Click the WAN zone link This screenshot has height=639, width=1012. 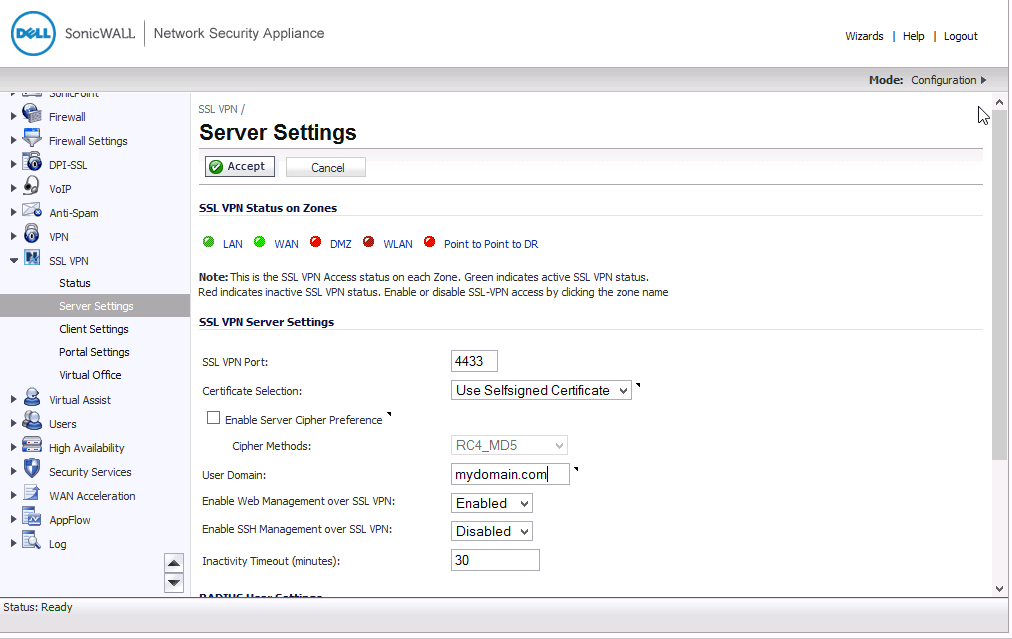(x=287, y=244)
